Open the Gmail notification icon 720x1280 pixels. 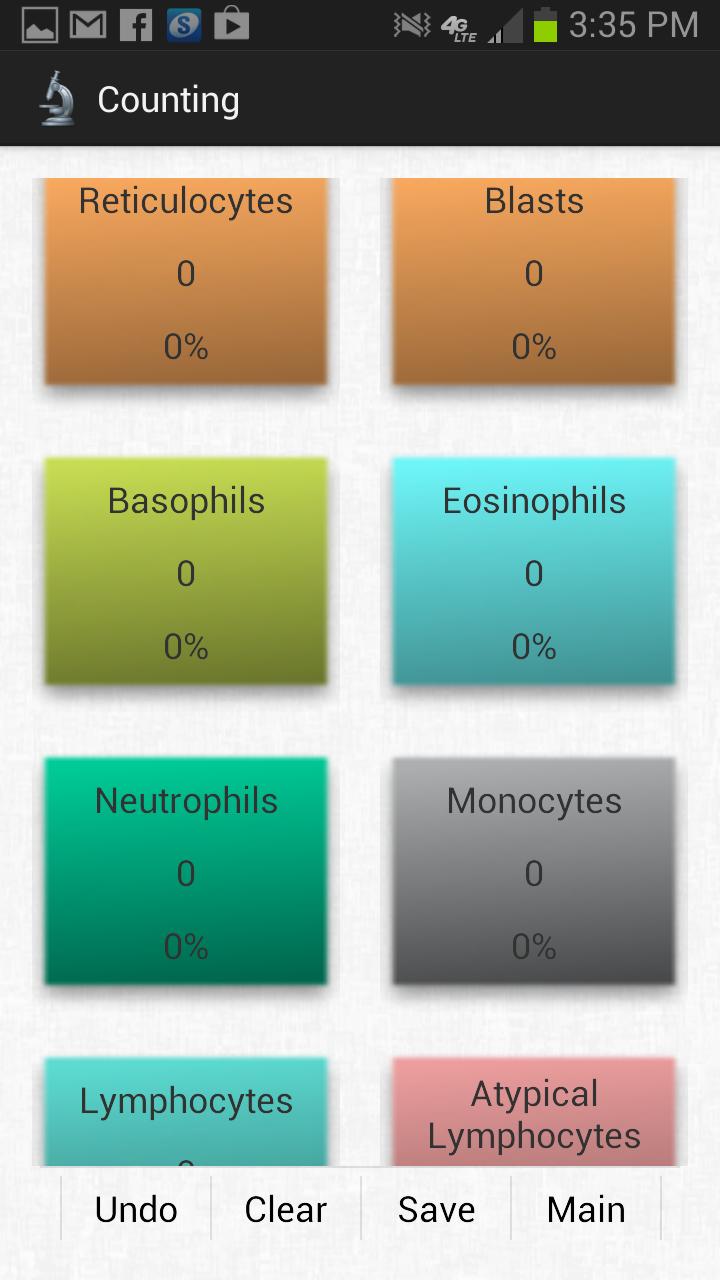click(x=88, y=24)
